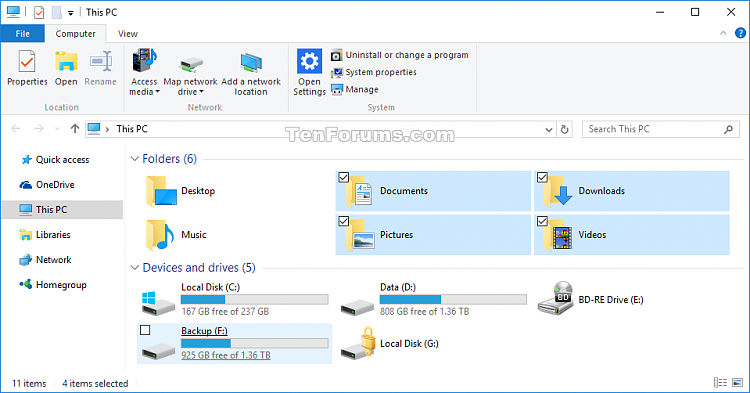The width and height of the screenshot is (750, 393).
Task: Select the BD-RE Drive (E:) icon
Action: 555,298
